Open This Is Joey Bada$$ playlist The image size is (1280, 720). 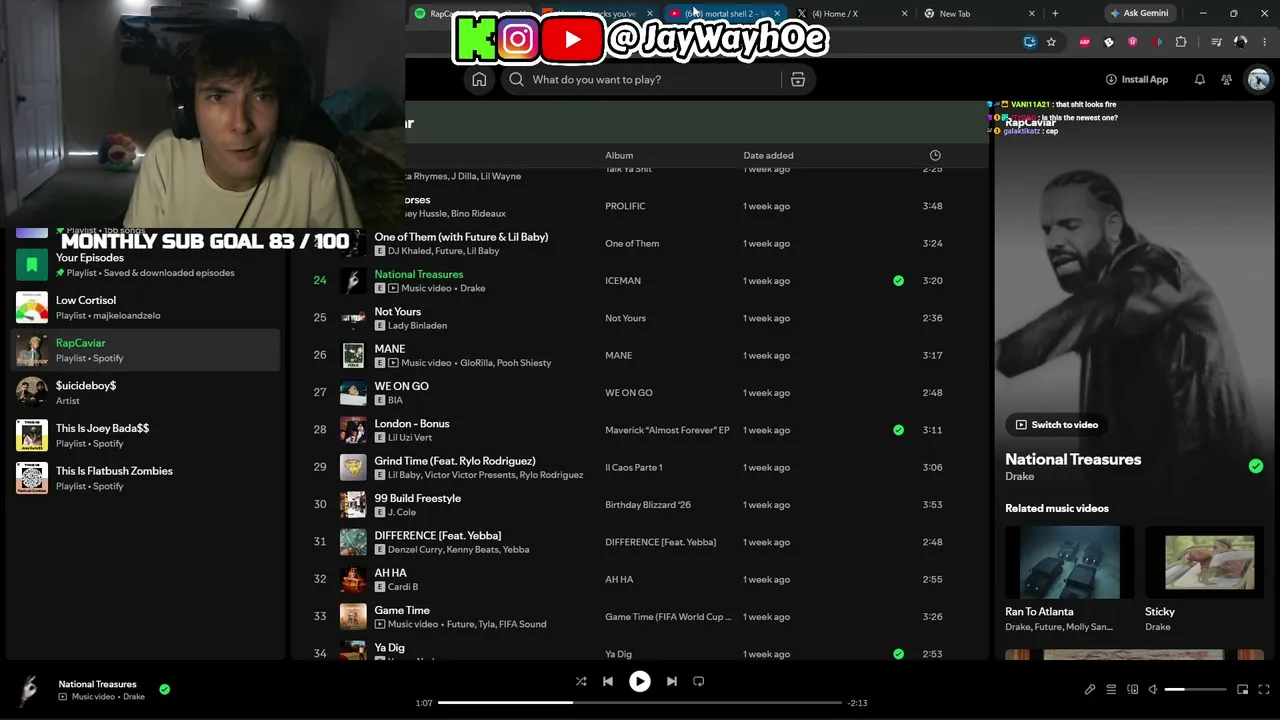(145, 436)
